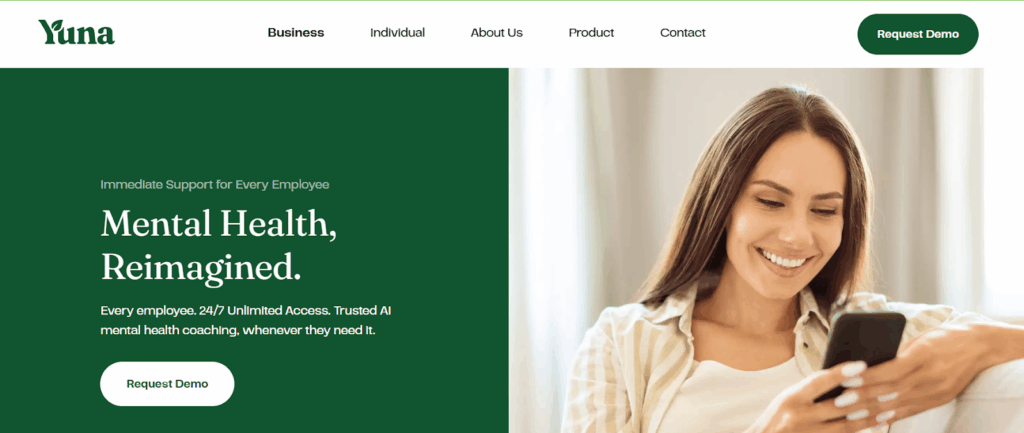1024x433 pixels.
Task: Click the white Request Demo hero button
Action: [x=167, y=384]
